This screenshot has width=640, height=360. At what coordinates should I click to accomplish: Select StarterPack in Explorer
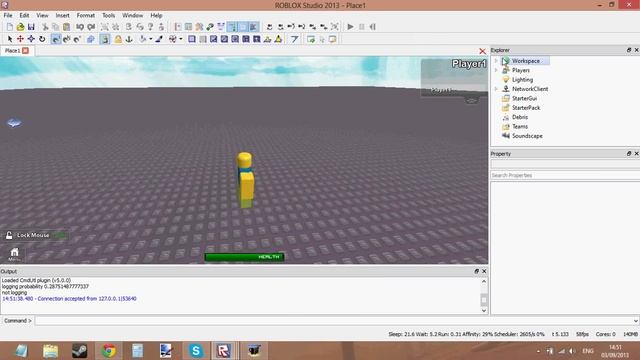pyautogui.click(x=526, y=108)
